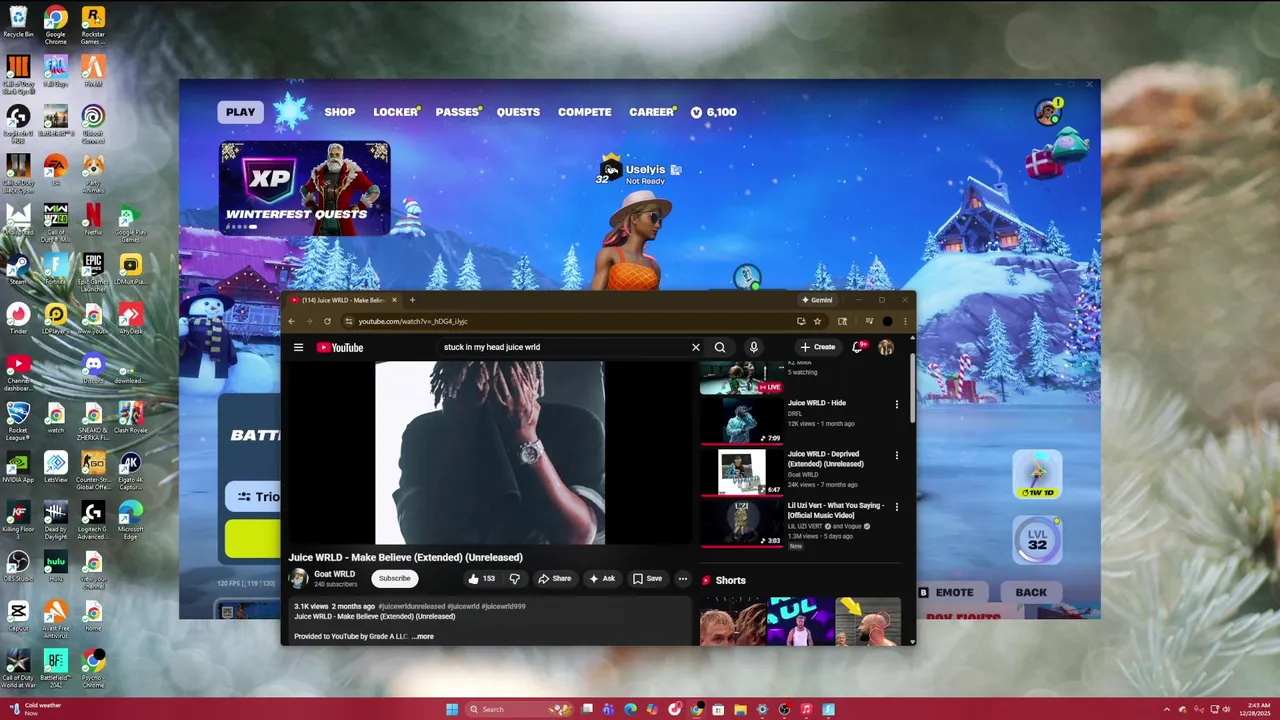The width and height of the screenshot is (1280, 720).
Task: Open the Steam desktop shortcut
Action: point(18,270)
